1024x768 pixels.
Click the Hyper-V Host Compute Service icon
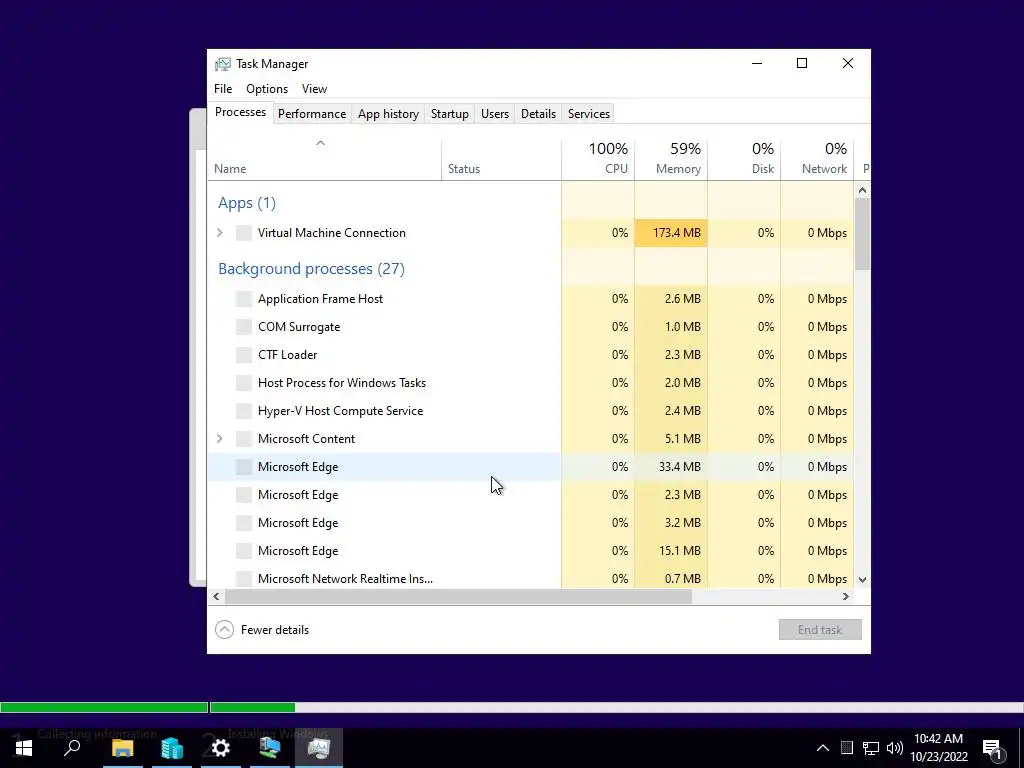click(244, 411)
